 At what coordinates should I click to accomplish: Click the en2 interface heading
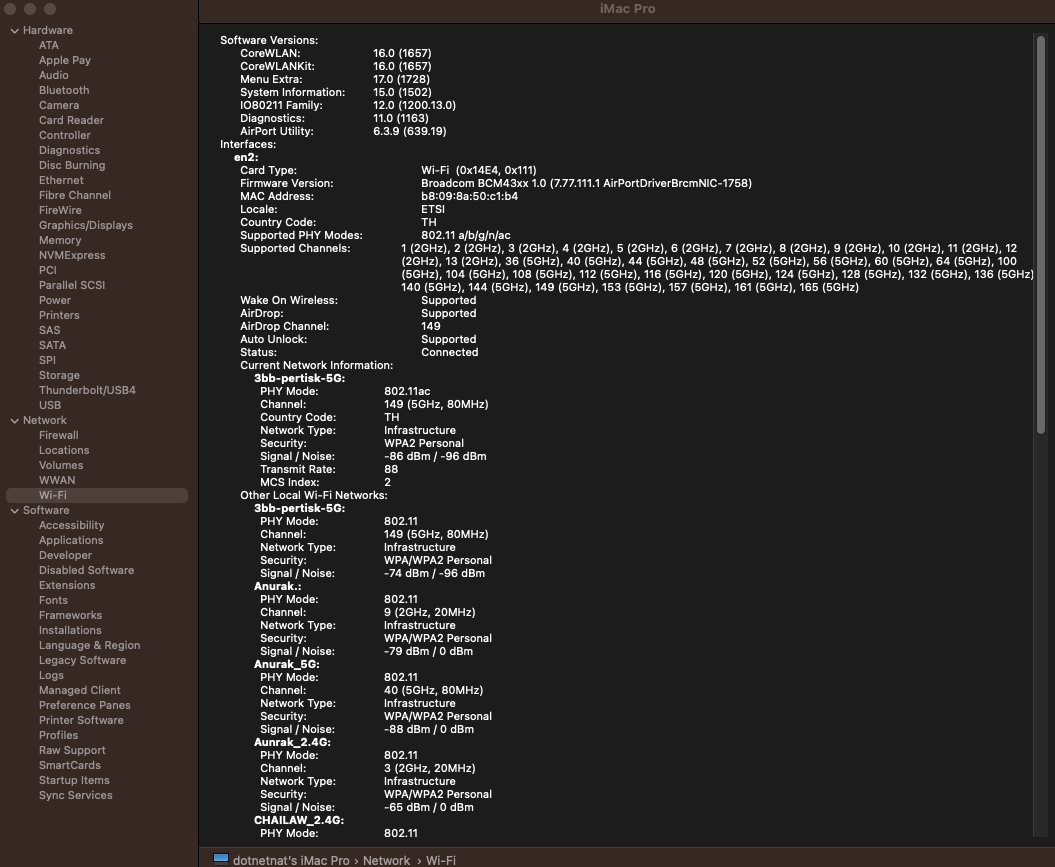[246, 157]
